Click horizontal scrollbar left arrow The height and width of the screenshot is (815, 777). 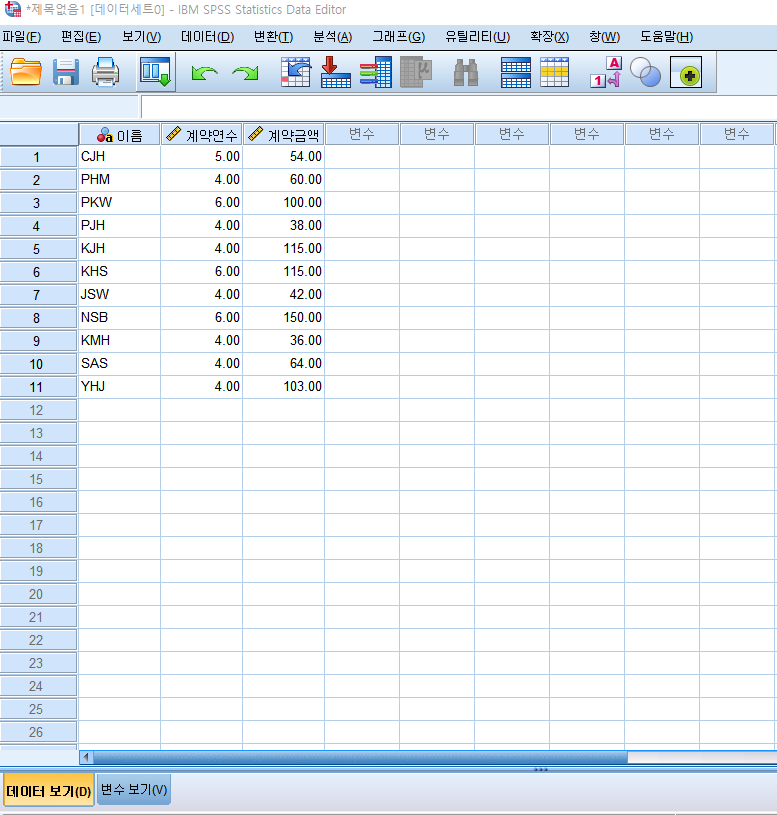click(86, 757)
